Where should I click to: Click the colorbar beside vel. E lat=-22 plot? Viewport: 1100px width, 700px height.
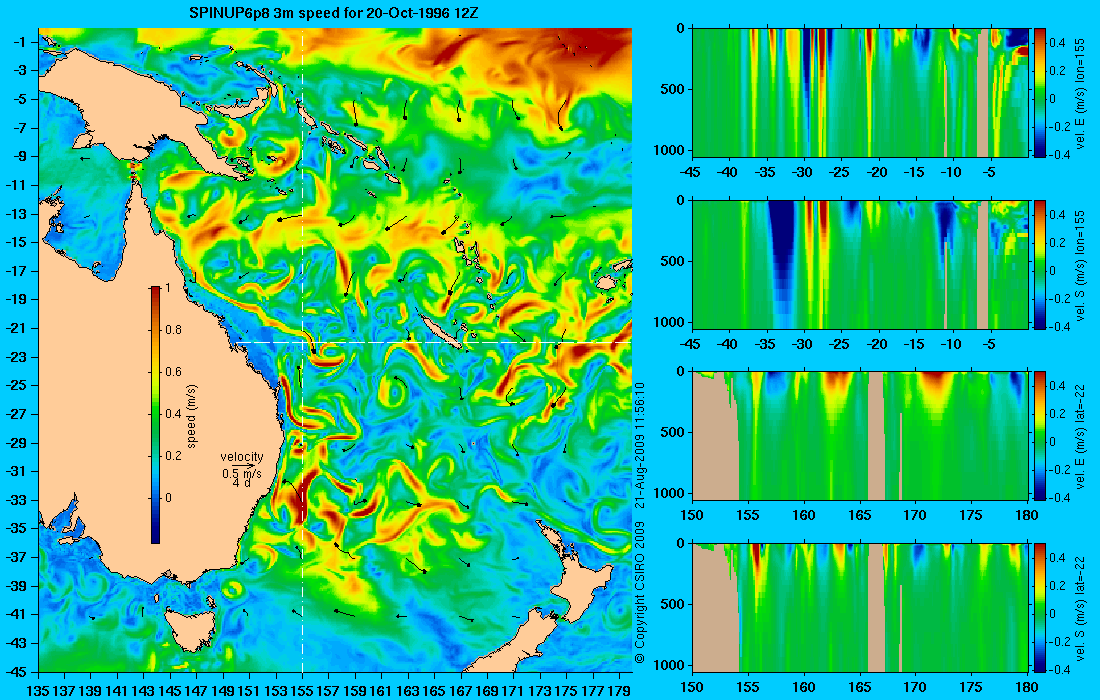pyautogui.click(x=1040, y=436)
